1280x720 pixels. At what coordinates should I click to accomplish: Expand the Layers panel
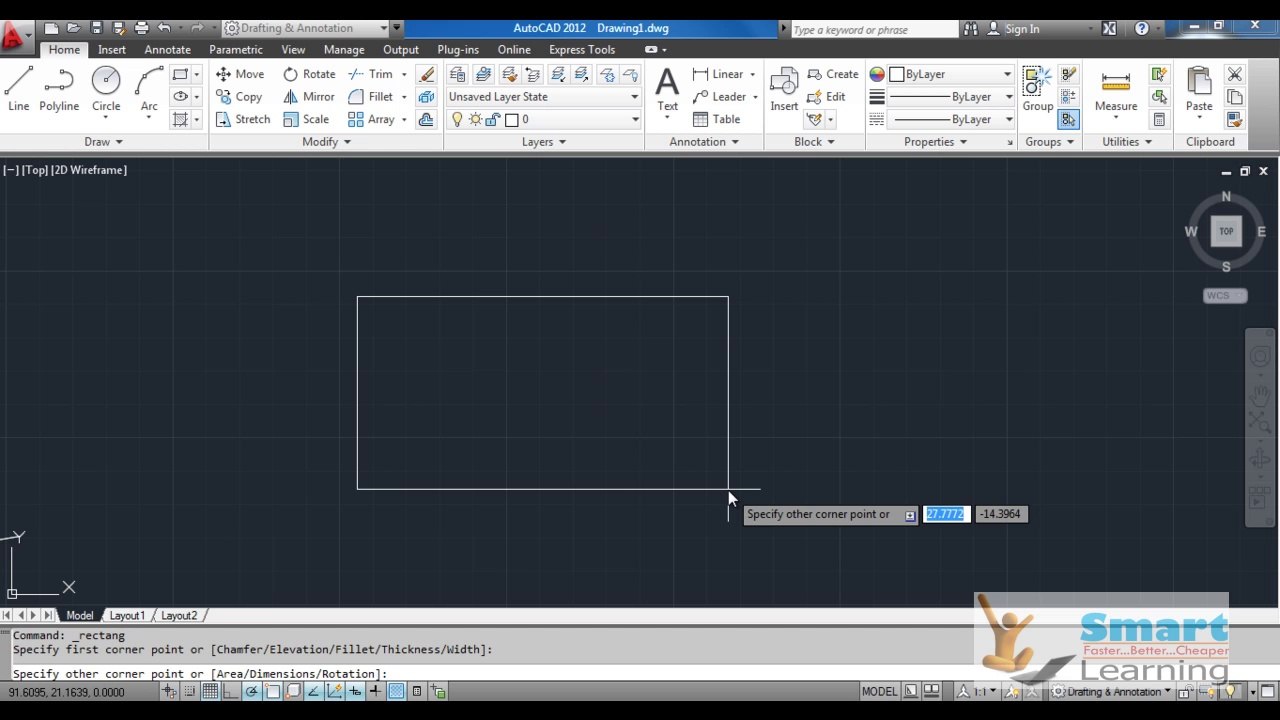coord(544,142)
